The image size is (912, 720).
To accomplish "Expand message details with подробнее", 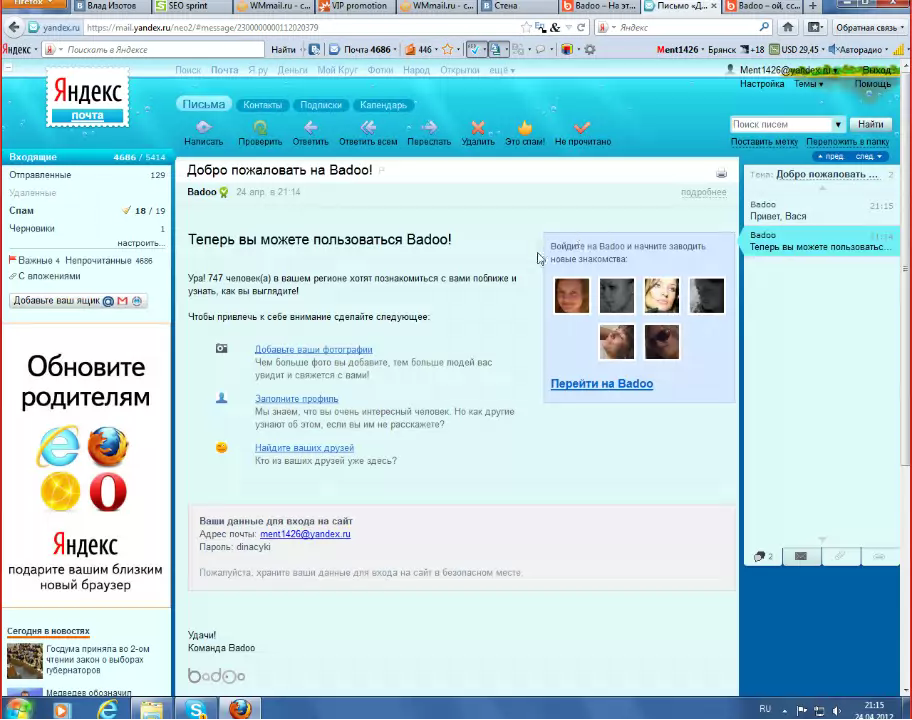I will tap(703, 192).
